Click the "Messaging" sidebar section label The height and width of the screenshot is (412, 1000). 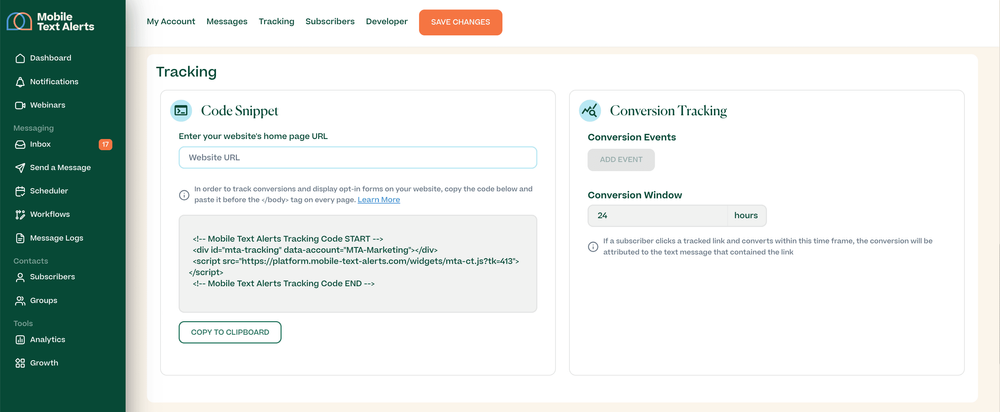point(34,128)
